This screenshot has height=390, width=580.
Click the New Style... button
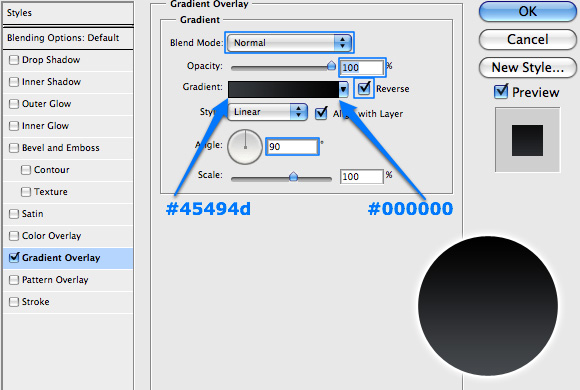click(527, 67)
